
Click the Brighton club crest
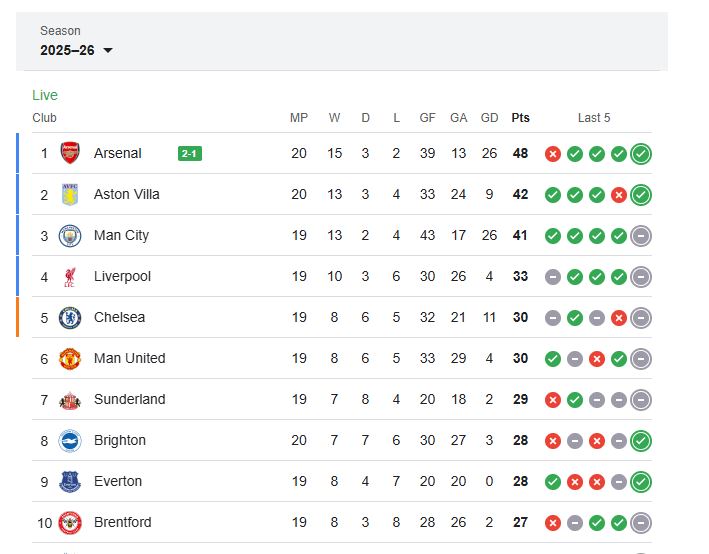pos(70,440)
